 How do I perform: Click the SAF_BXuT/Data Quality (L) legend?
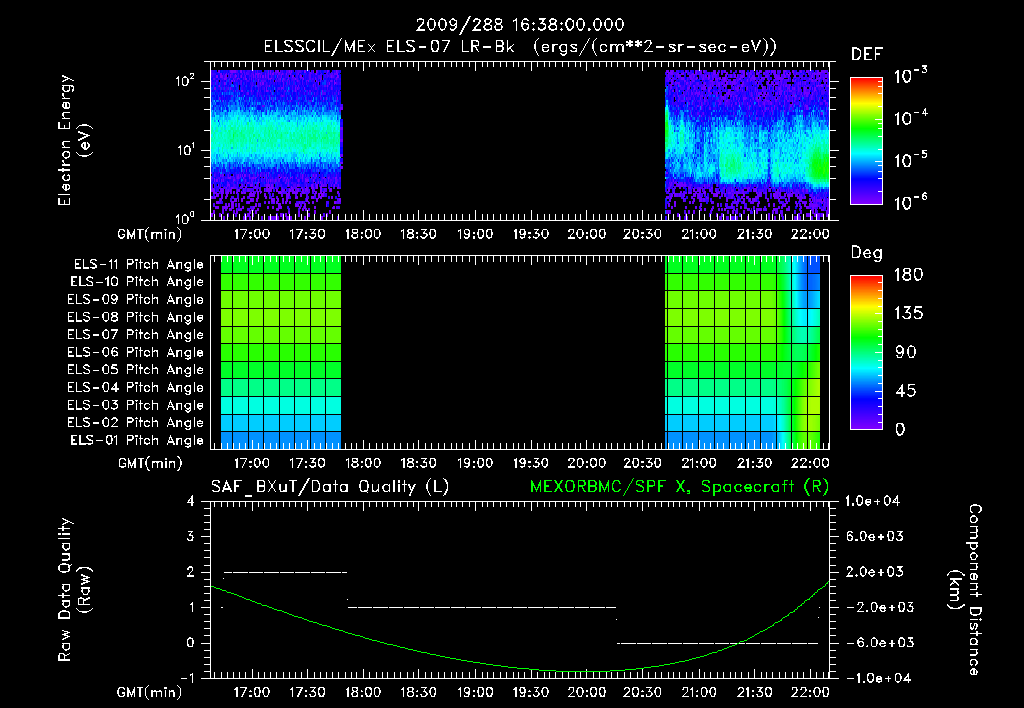[x=330, y=487]
